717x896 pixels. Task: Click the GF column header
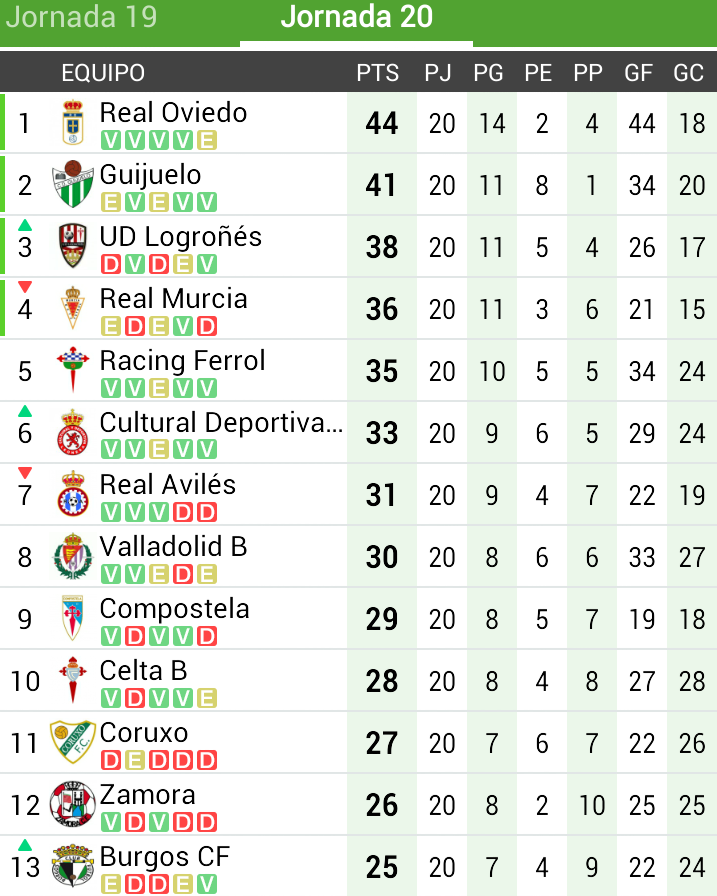639,73
